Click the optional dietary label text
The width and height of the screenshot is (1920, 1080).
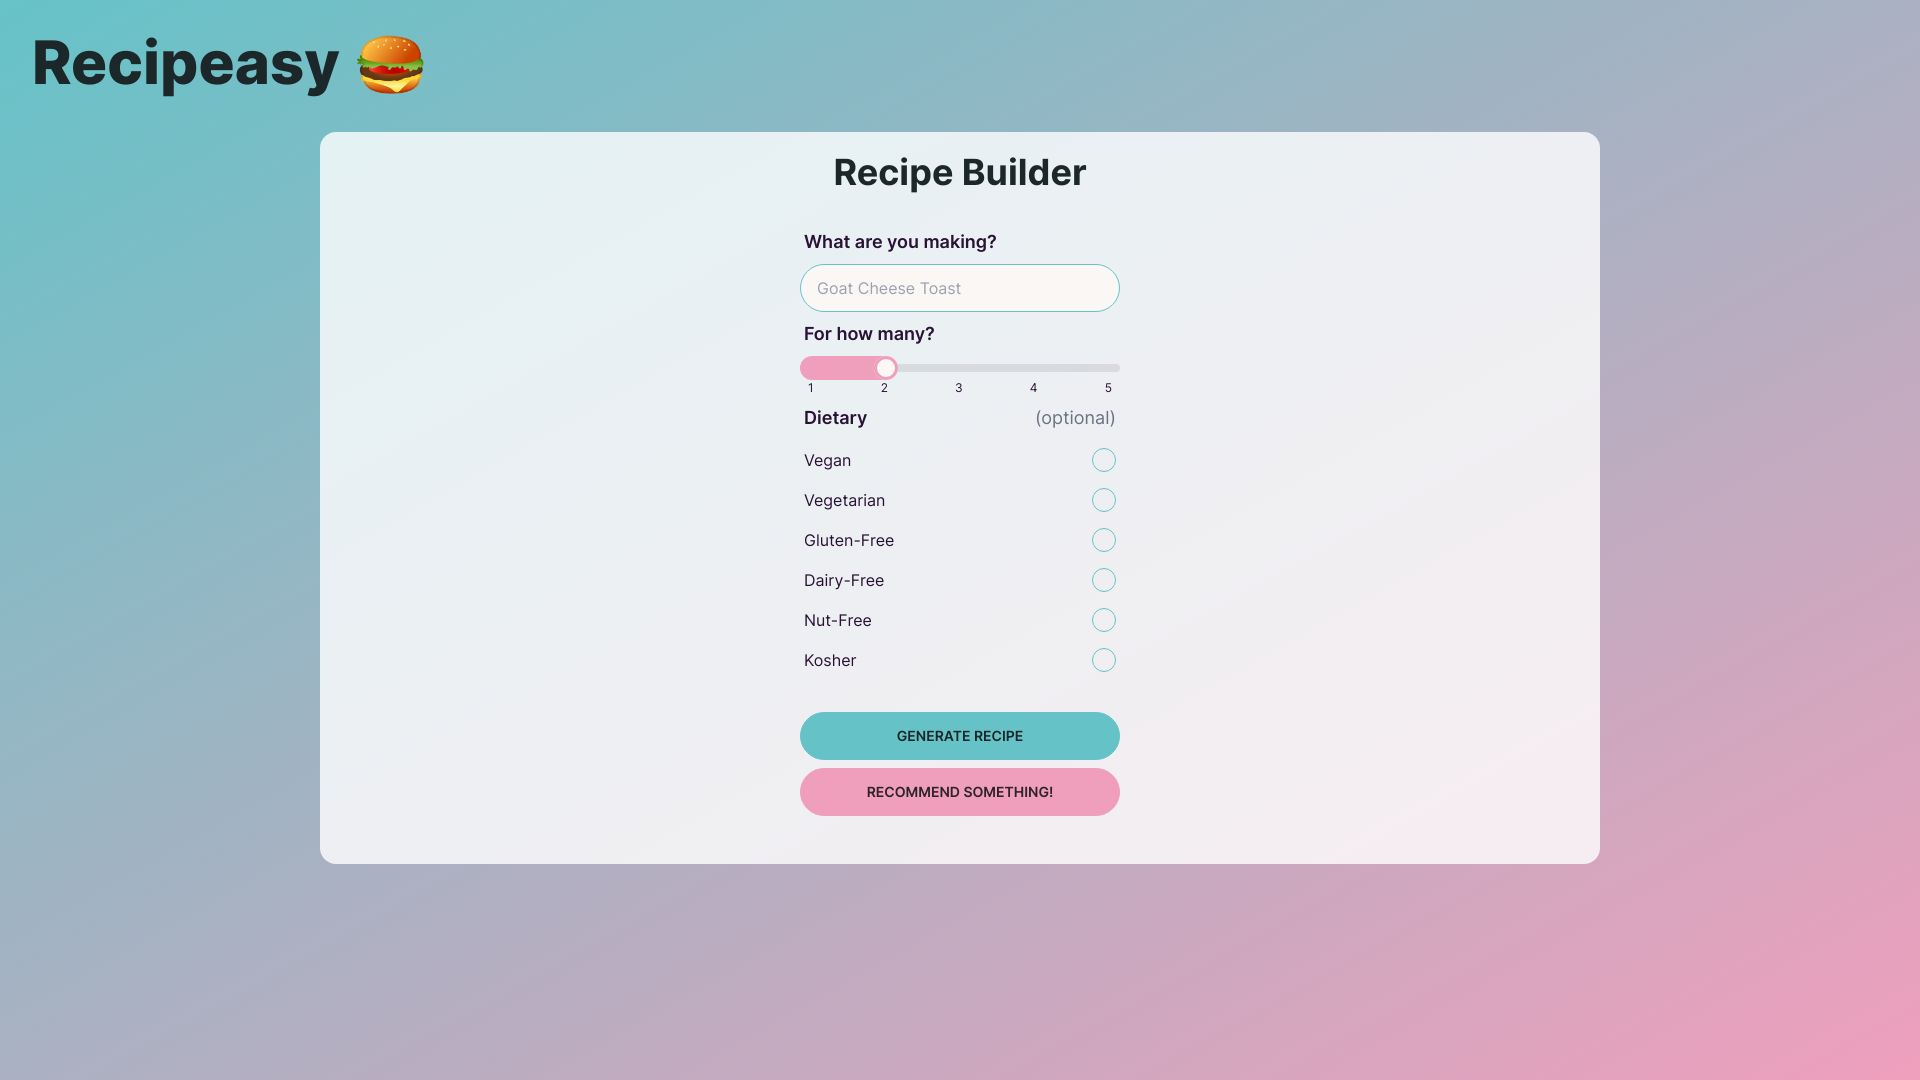pos(1075,418)
